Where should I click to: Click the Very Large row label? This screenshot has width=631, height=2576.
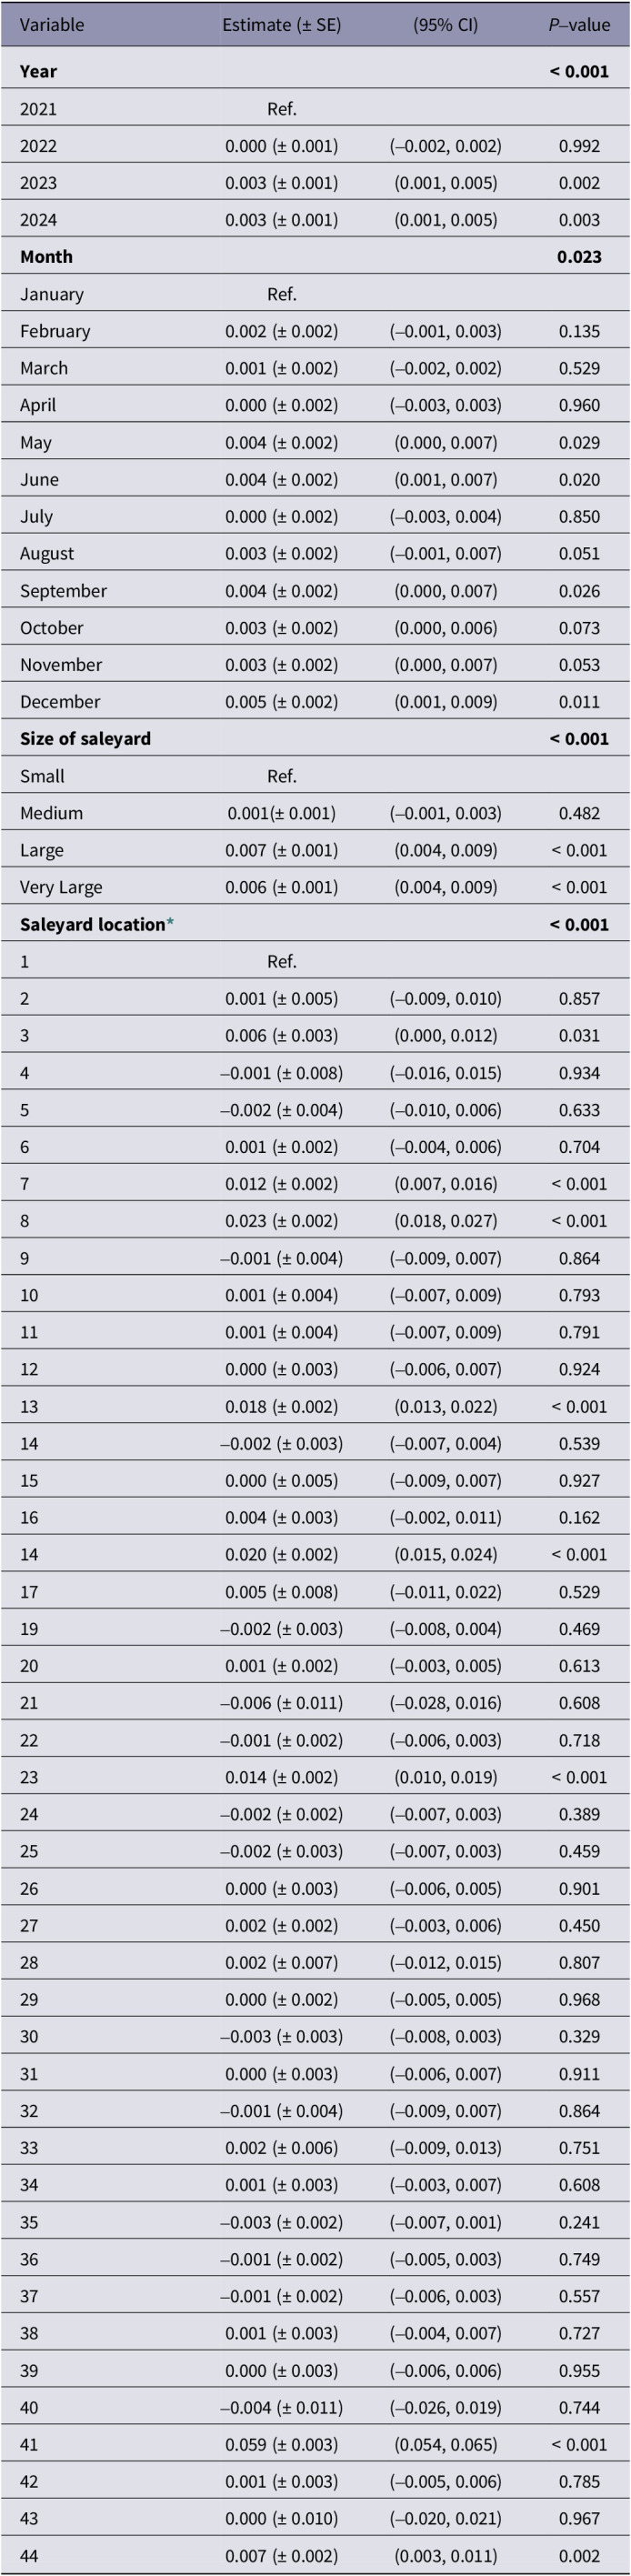click(61, 887)
